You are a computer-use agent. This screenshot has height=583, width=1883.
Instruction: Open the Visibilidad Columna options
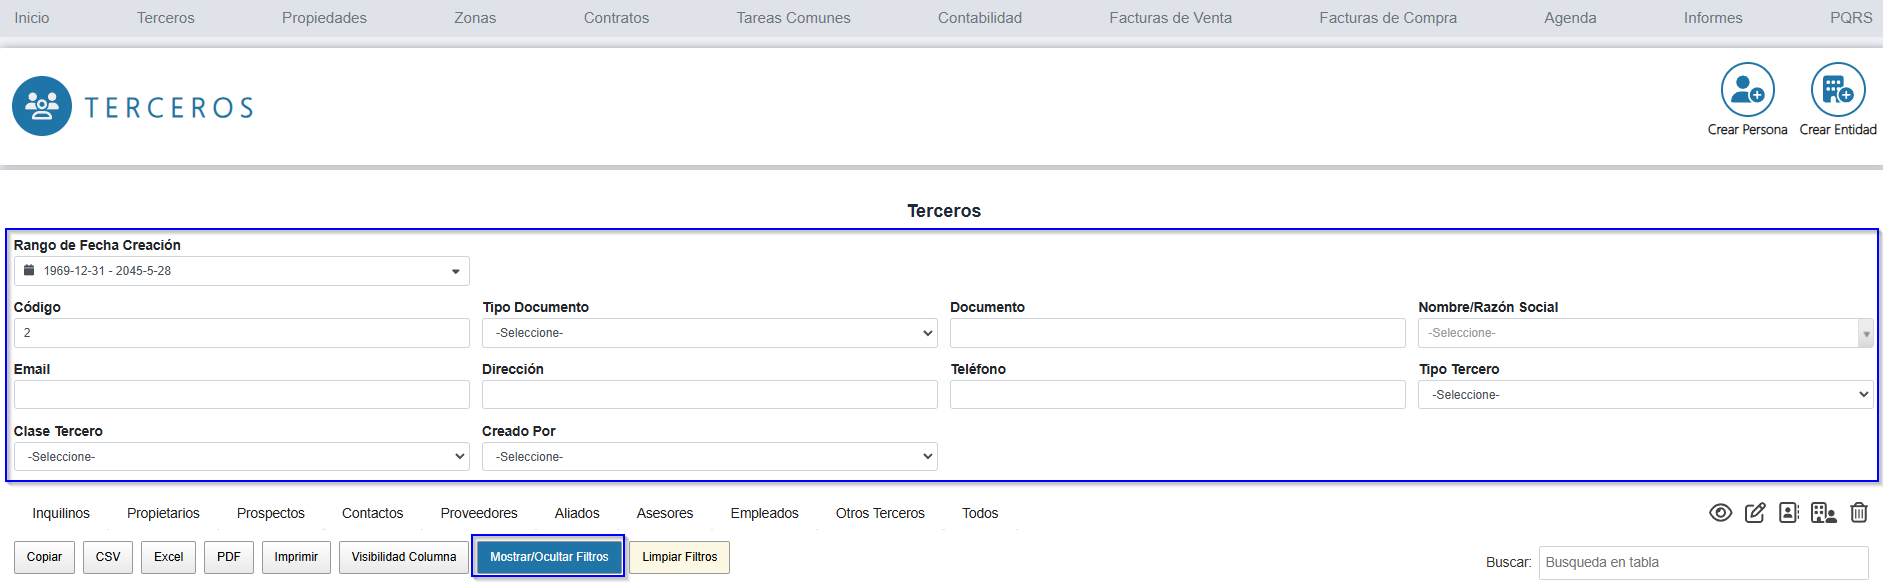point(403,557)
